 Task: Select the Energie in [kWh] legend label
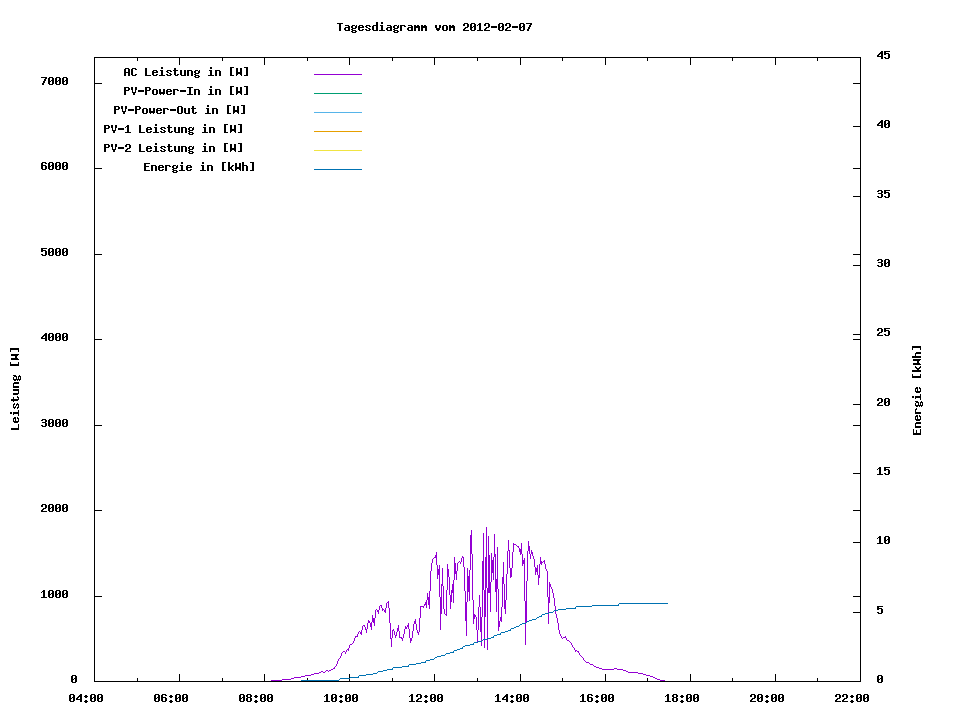pos(199,167)
